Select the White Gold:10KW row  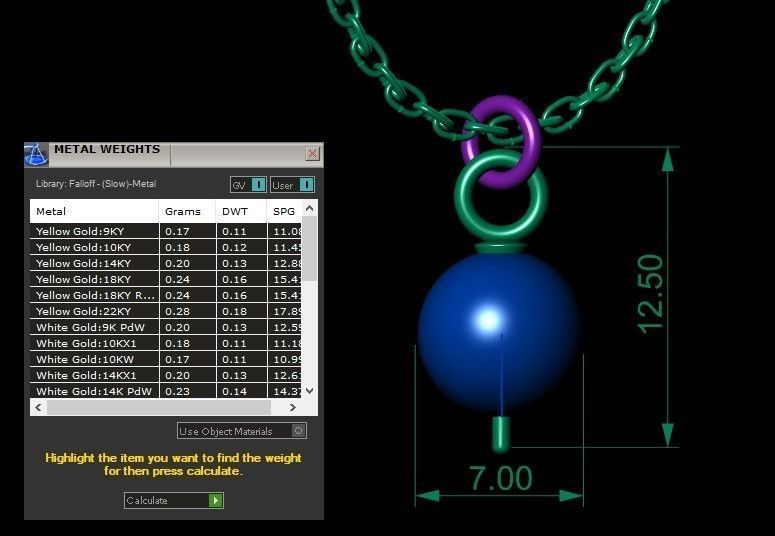(166, 359)
